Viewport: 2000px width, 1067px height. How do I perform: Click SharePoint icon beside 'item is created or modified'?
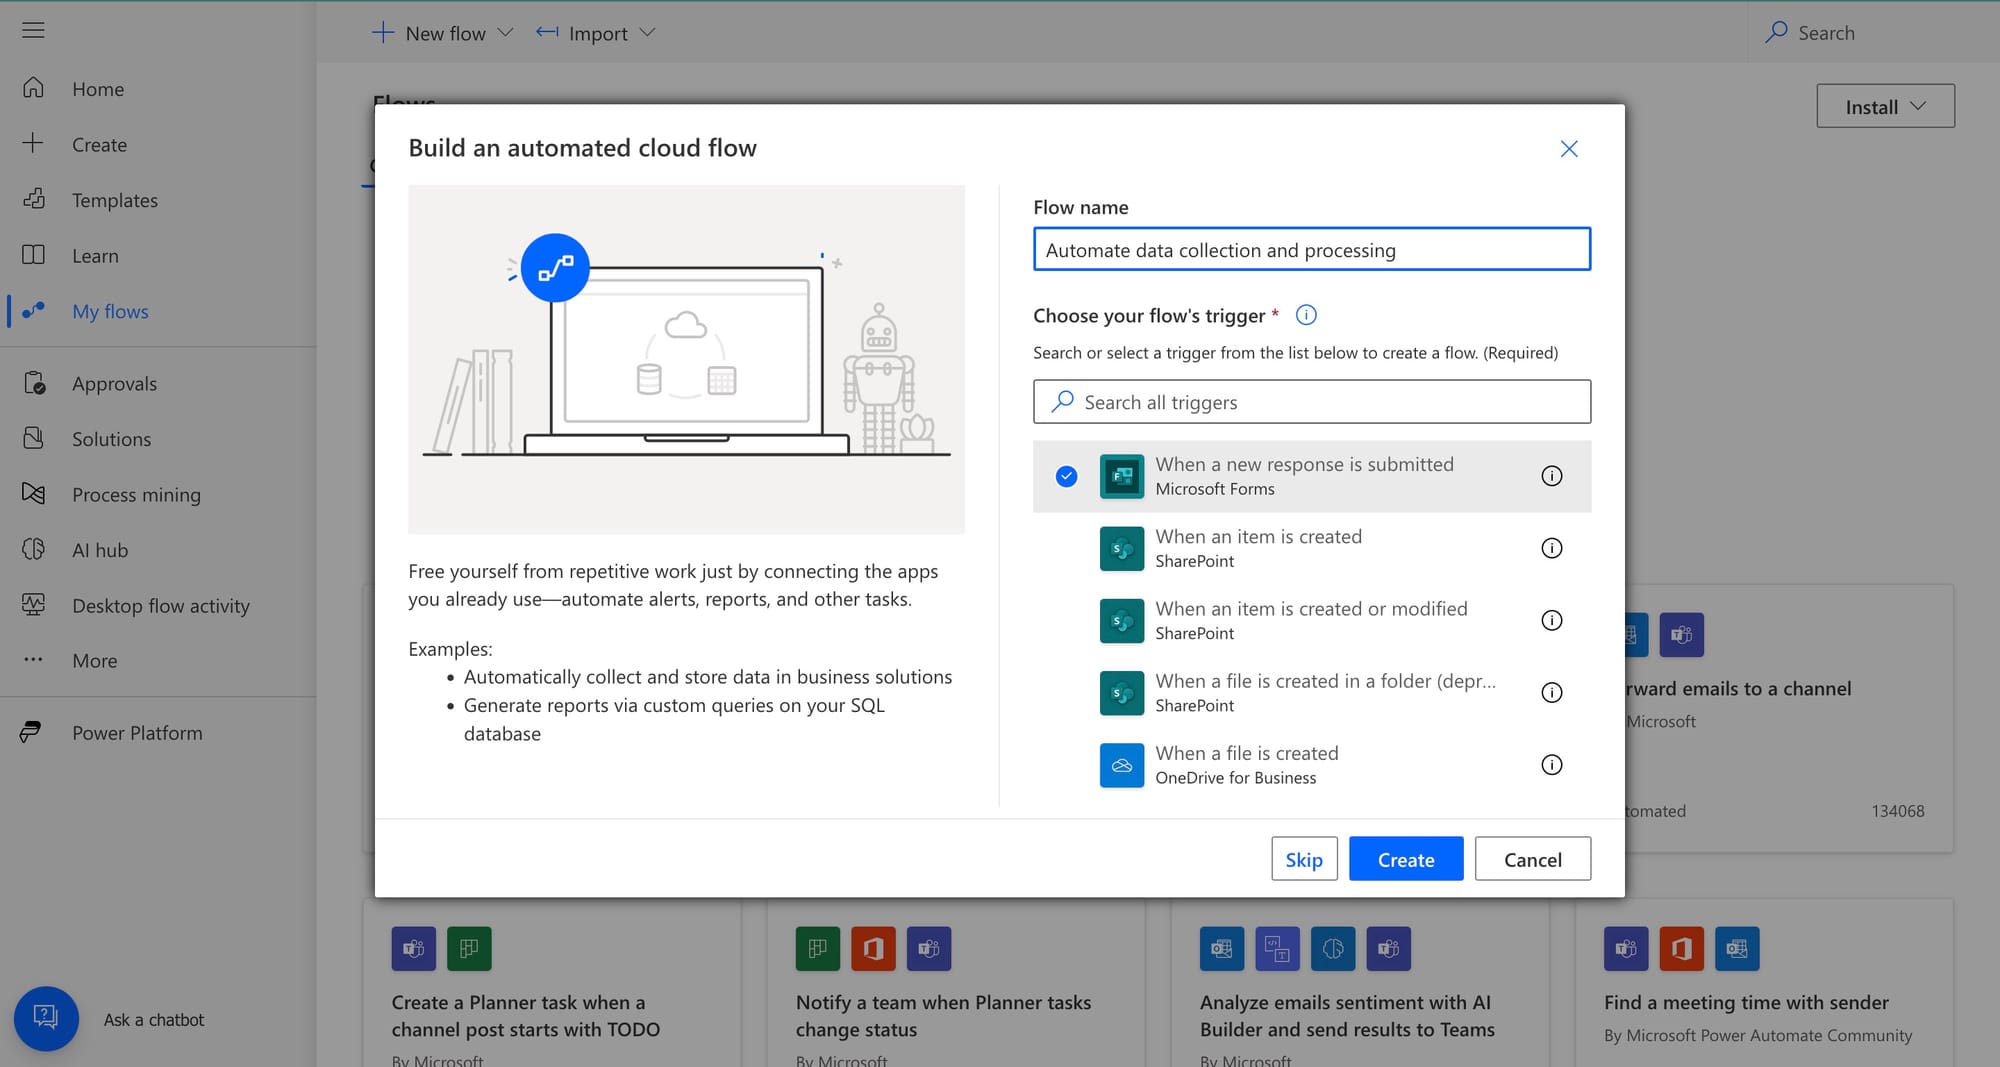[x=1122, y=620]
